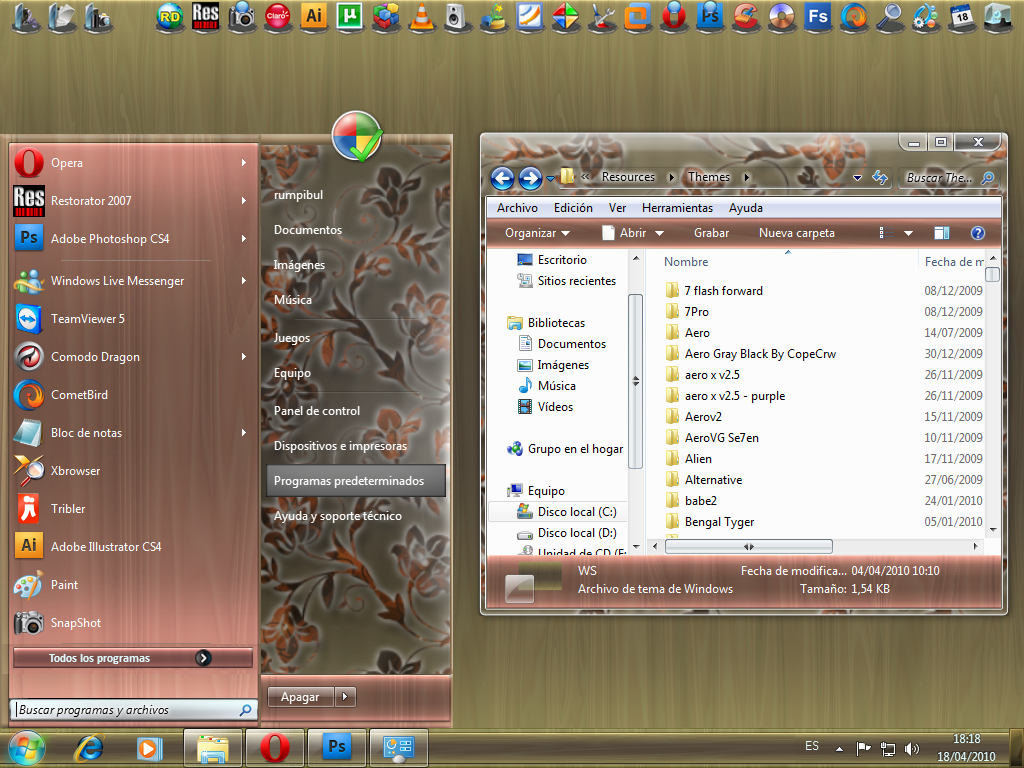The width and height of the screenshot is (1024, 768).
Task: Open address bar history dropdown
Action: [857, 178]
